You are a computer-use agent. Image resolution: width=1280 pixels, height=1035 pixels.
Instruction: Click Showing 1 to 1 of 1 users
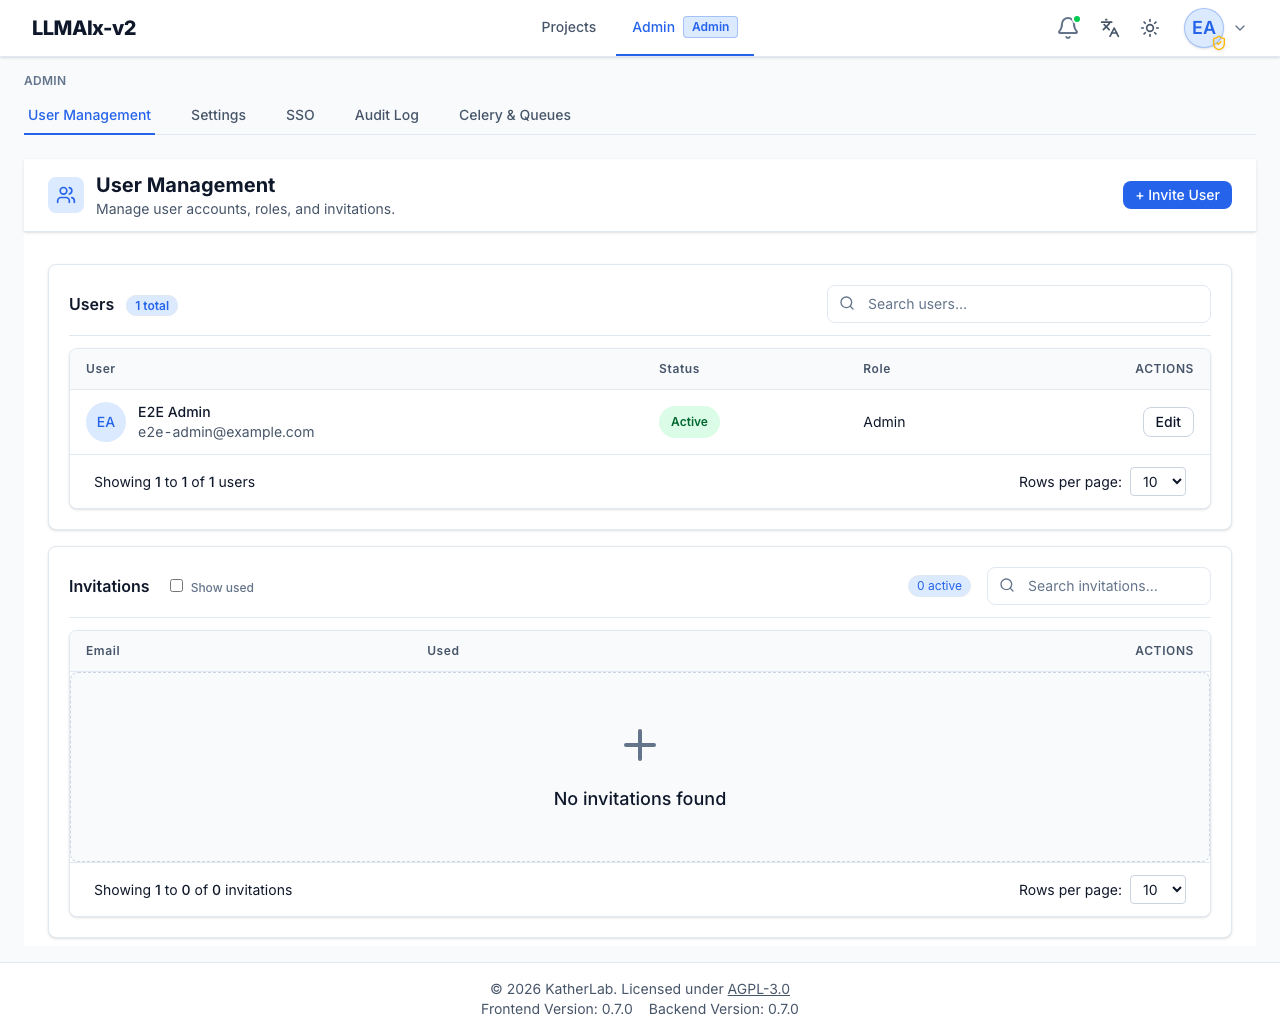174,482
